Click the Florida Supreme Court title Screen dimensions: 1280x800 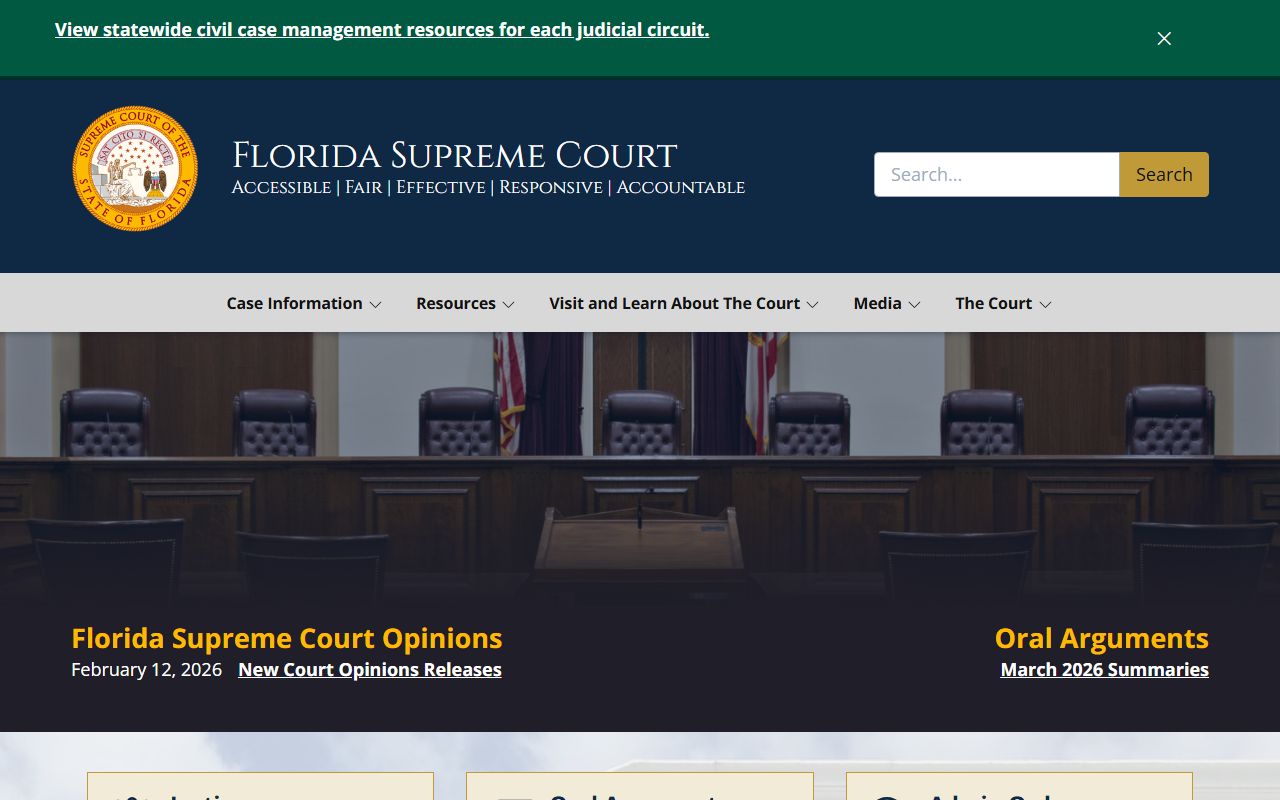click(x=455, y=155)
